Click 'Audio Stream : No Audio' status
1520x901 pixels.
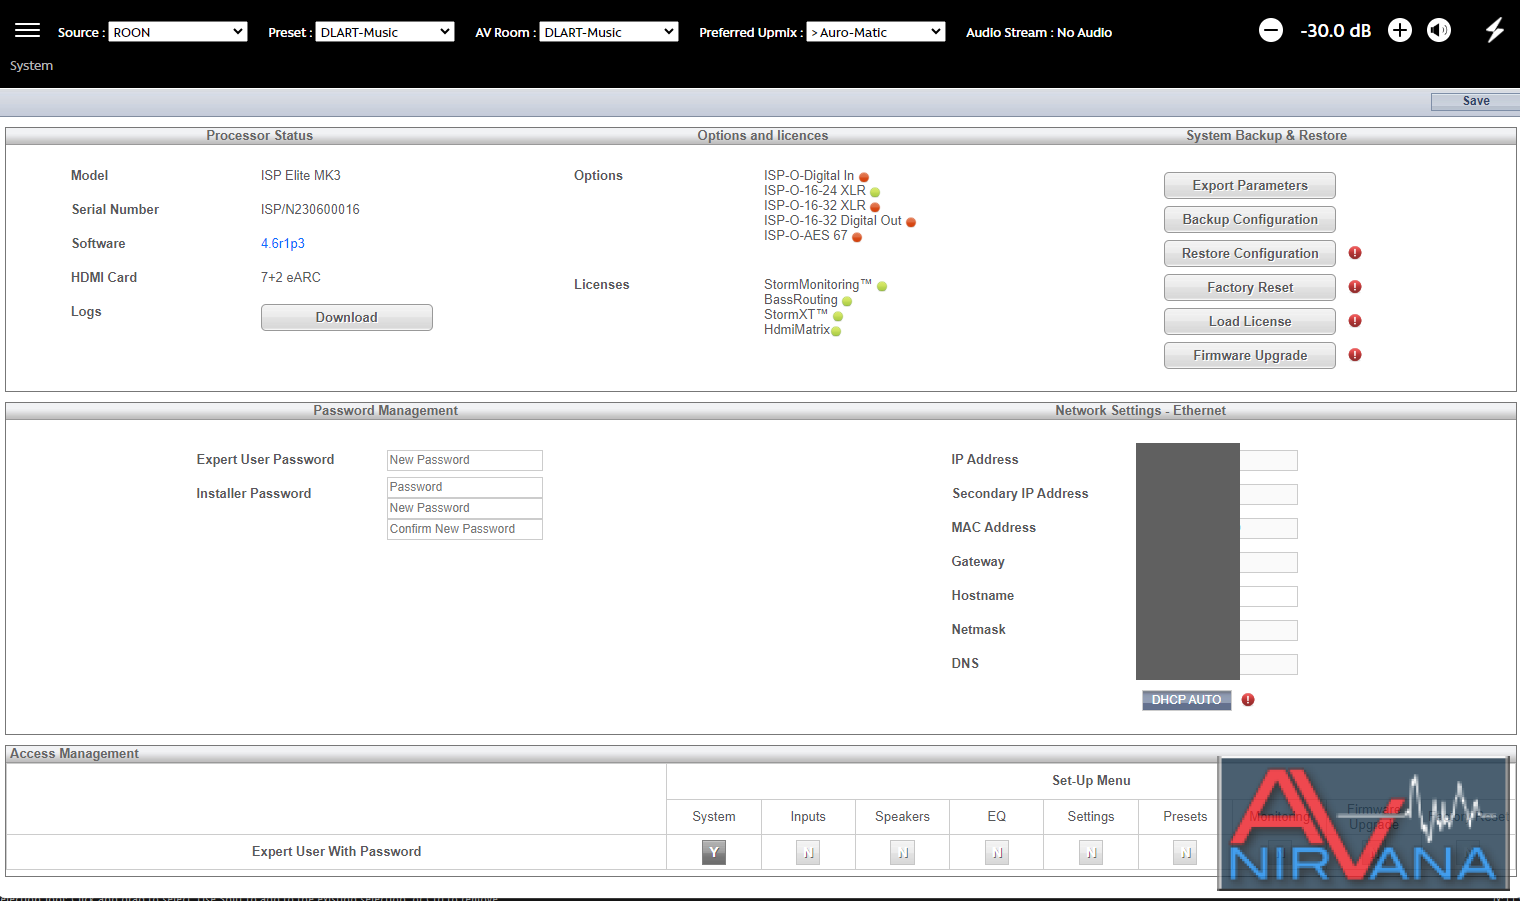1039,32
